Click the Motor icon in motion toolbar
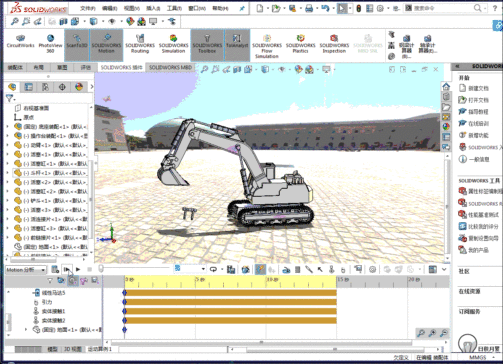Screen dimensions: 503x364 coord(286,269)
